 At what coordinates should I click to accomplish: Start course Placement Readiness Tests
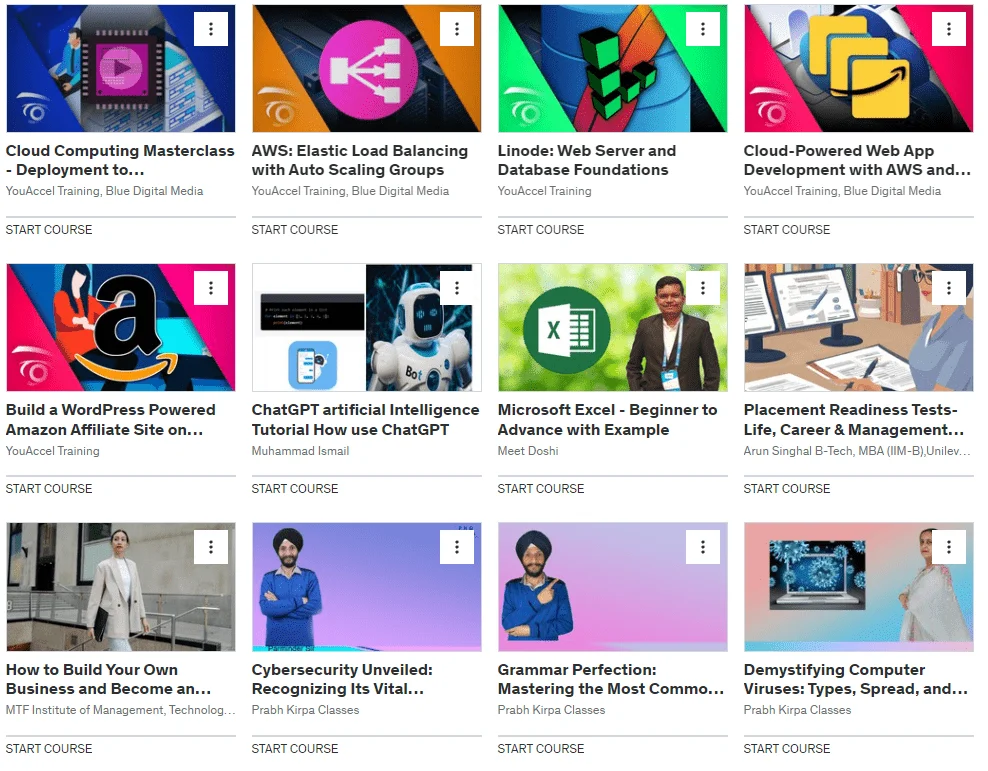(786, 489)
